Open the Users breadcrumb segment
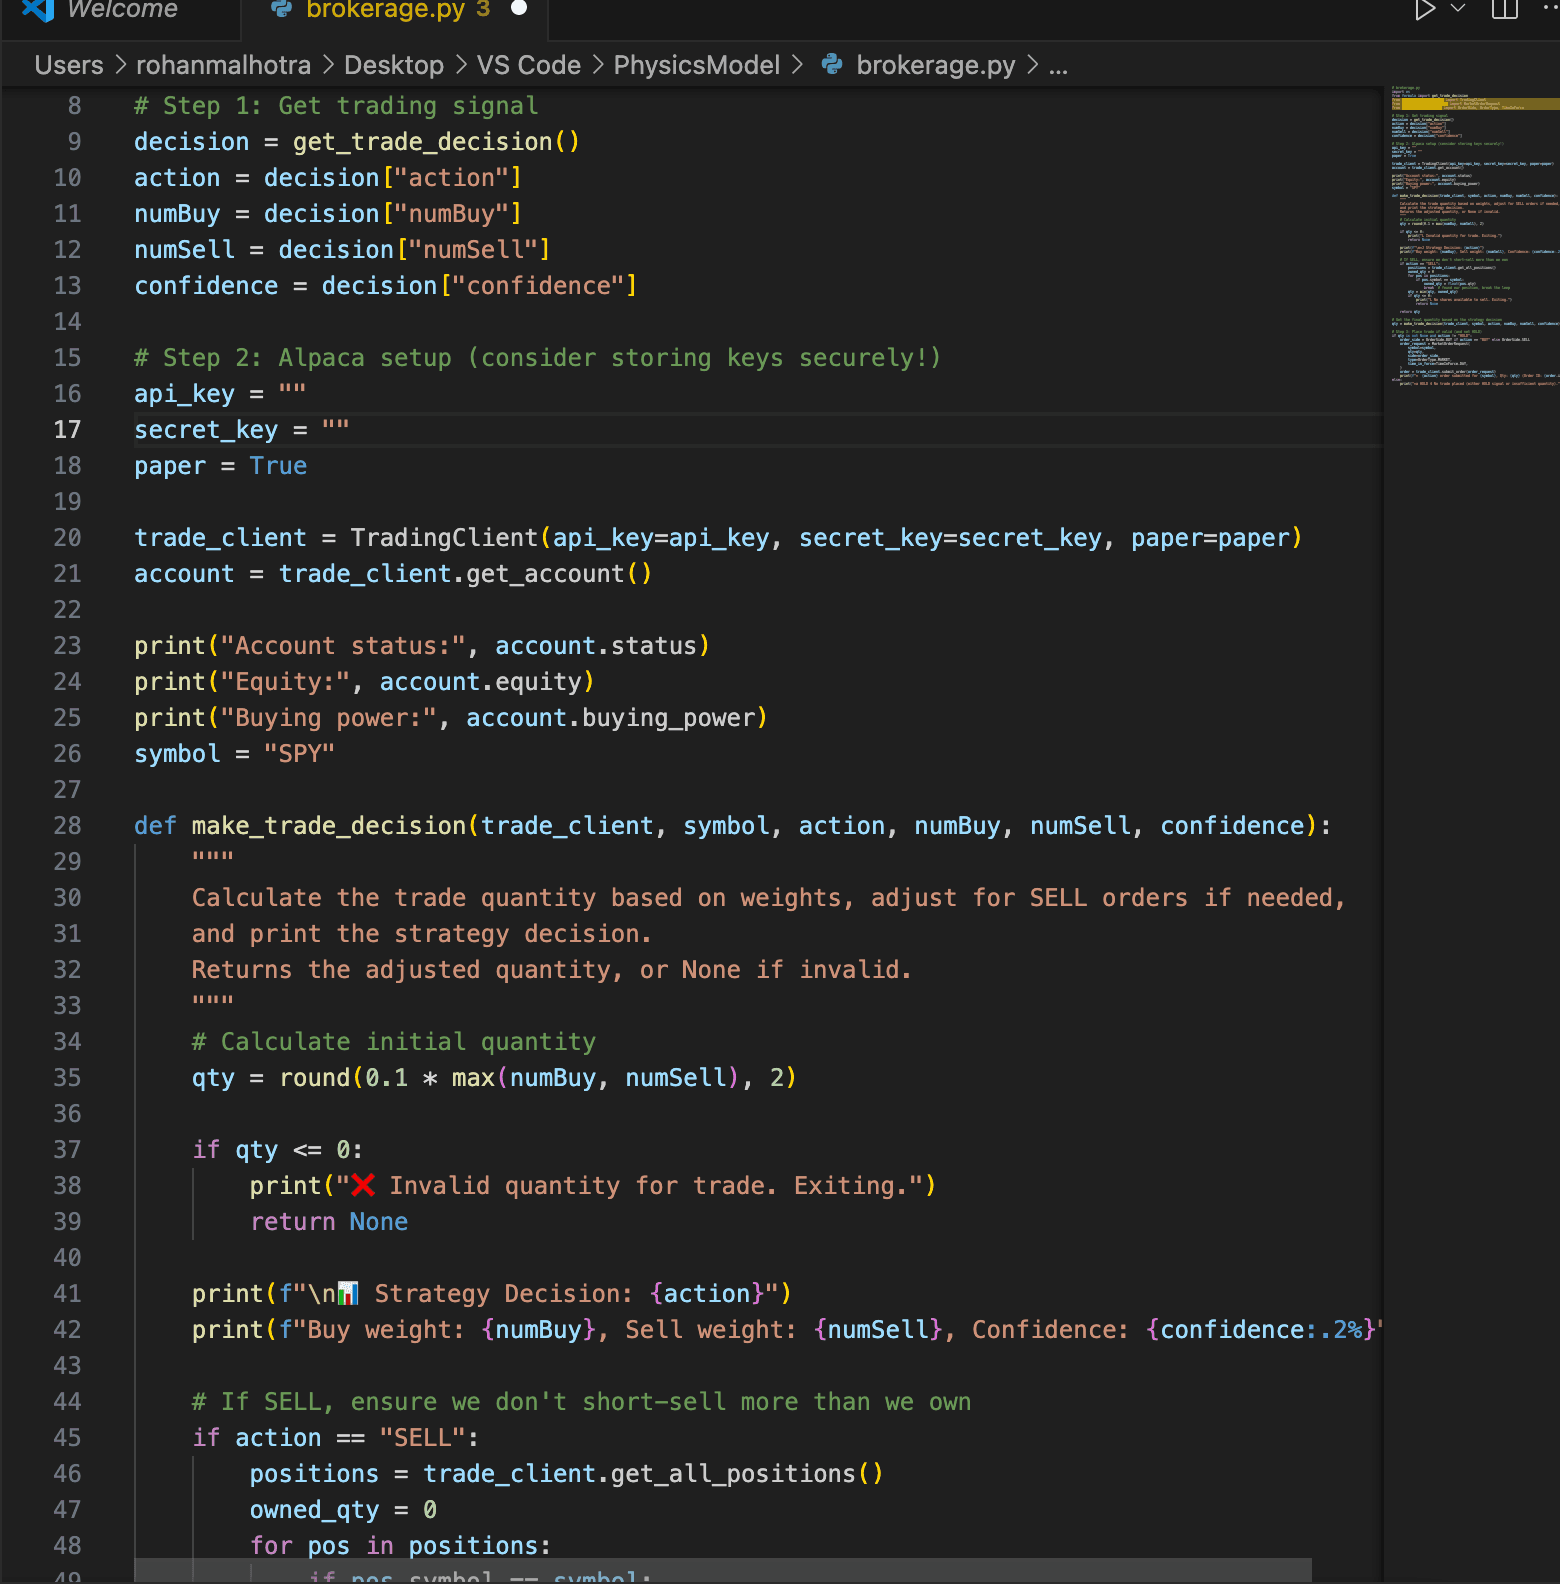 tap(69, 65)
